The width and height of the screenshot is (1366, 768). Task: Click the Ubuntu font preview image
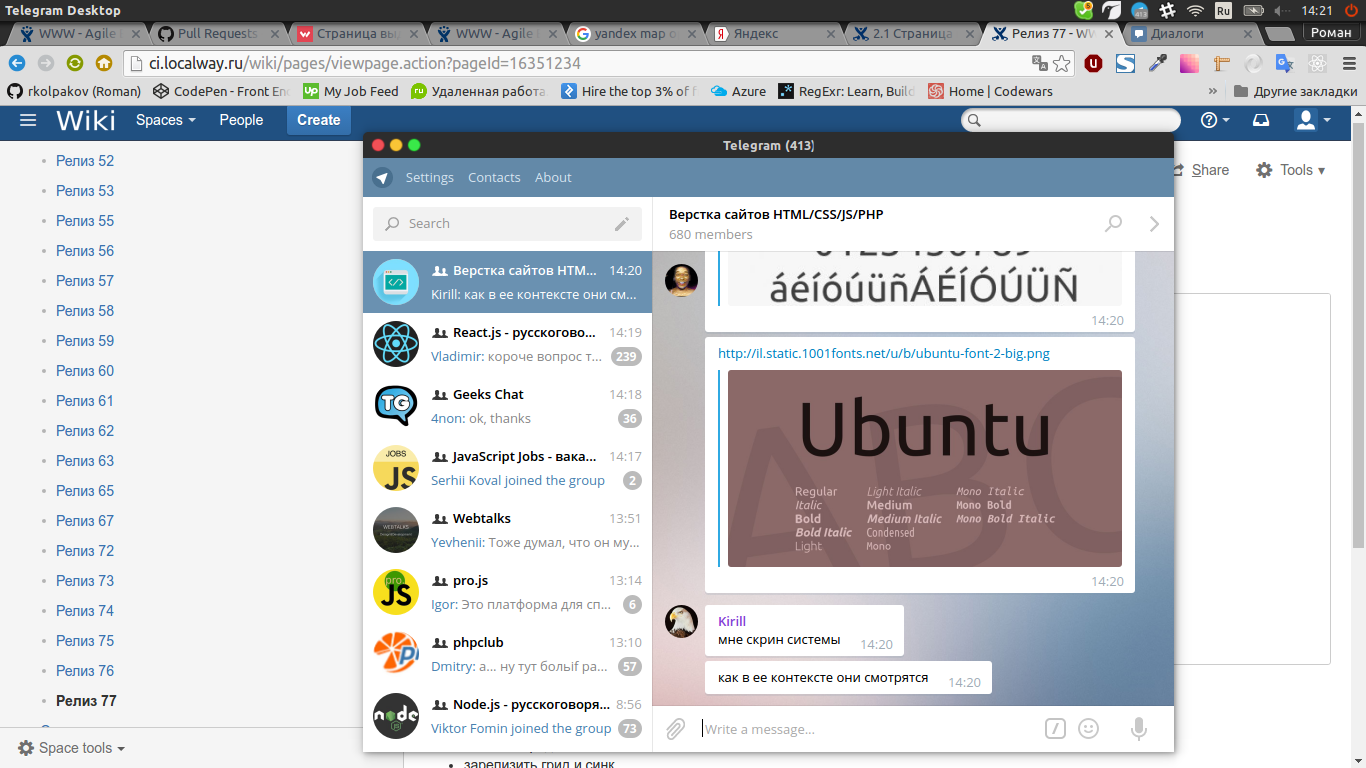pos(925,469)
